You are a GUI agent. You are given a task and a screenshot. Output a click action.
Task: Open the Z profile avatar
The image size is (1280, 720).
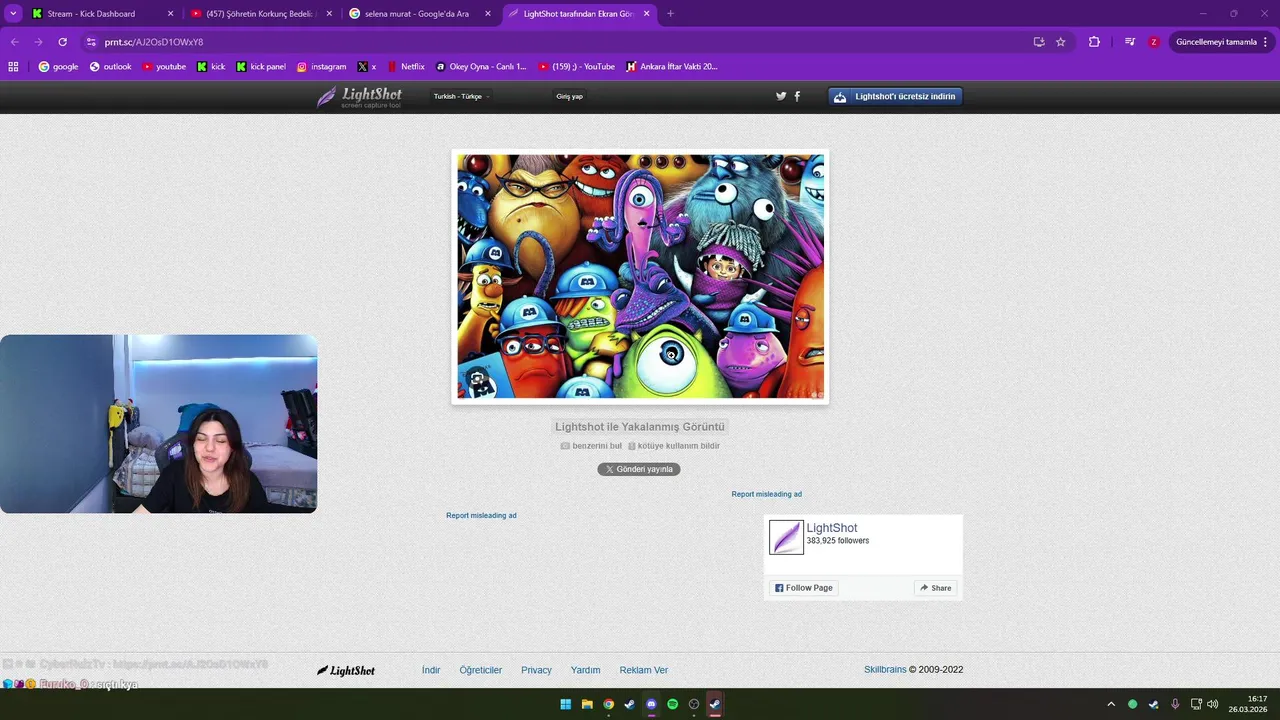[x=1154, y=42]
